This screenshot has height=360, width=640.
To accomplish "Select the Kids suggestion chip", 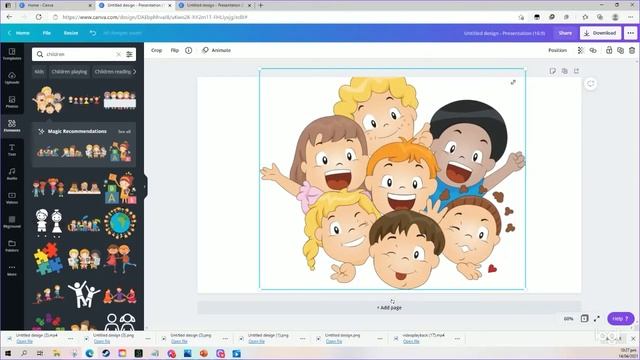I will tap(39, 71).
